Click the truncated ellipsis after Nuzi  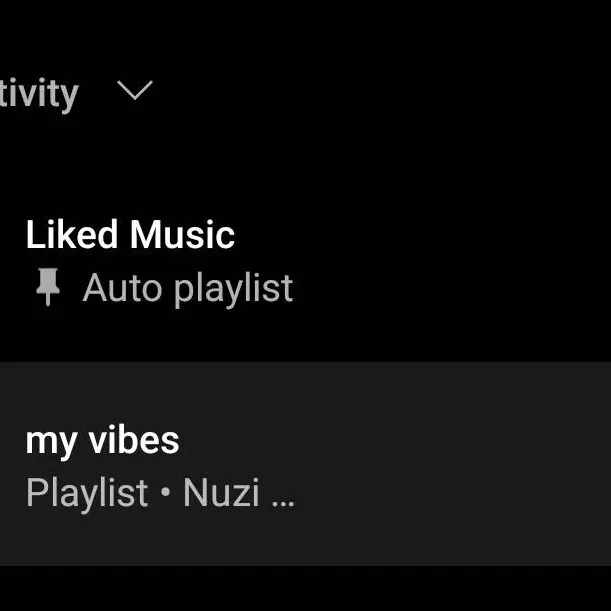[283, 497]
